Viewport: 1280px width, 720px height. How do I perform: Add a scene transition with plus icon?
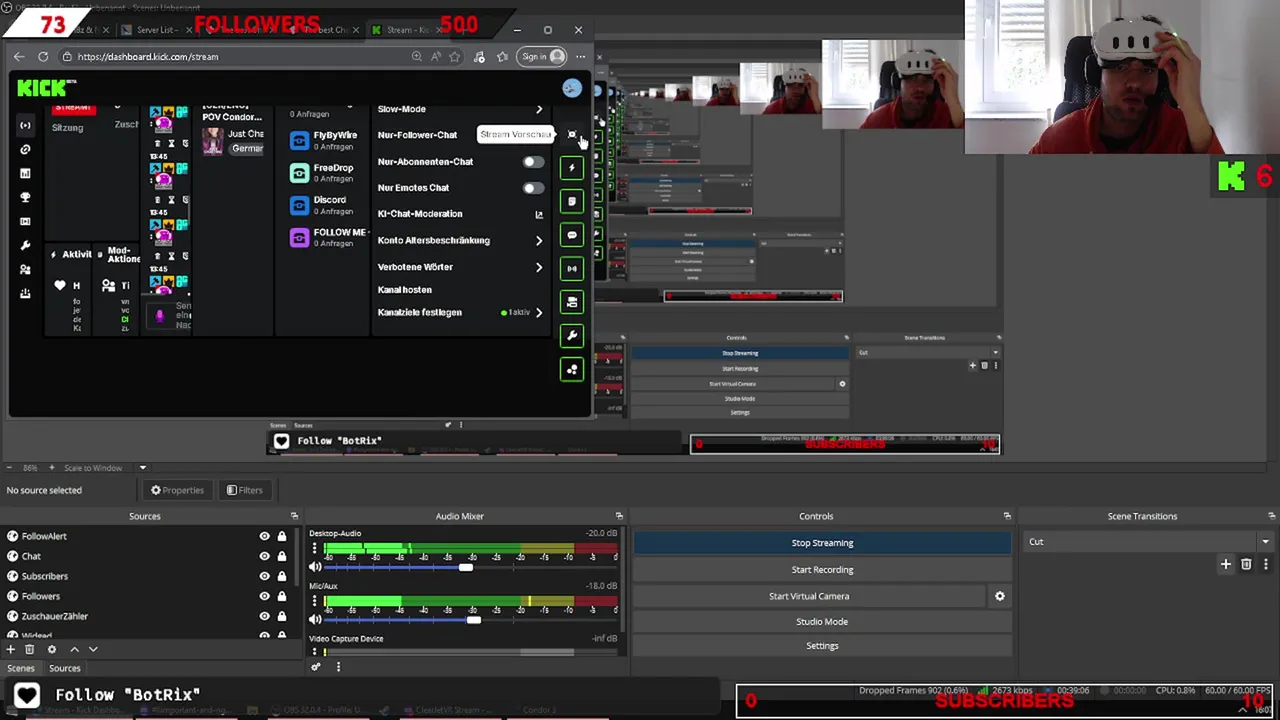pyautogui.click(x=1226, y=565)
